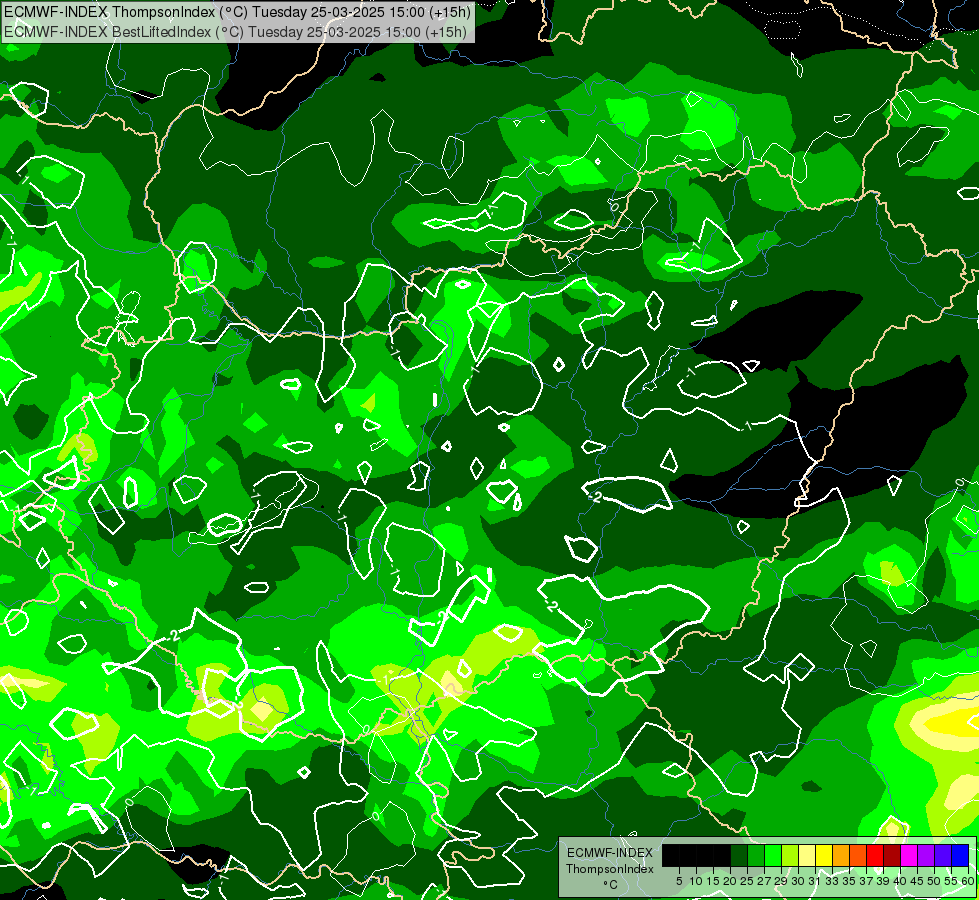The width and height of the screenshot is (979, 900).
Task: Select the dark red 39–40 legend swatch
Action: pyautogui.click(x=892, y=855)
